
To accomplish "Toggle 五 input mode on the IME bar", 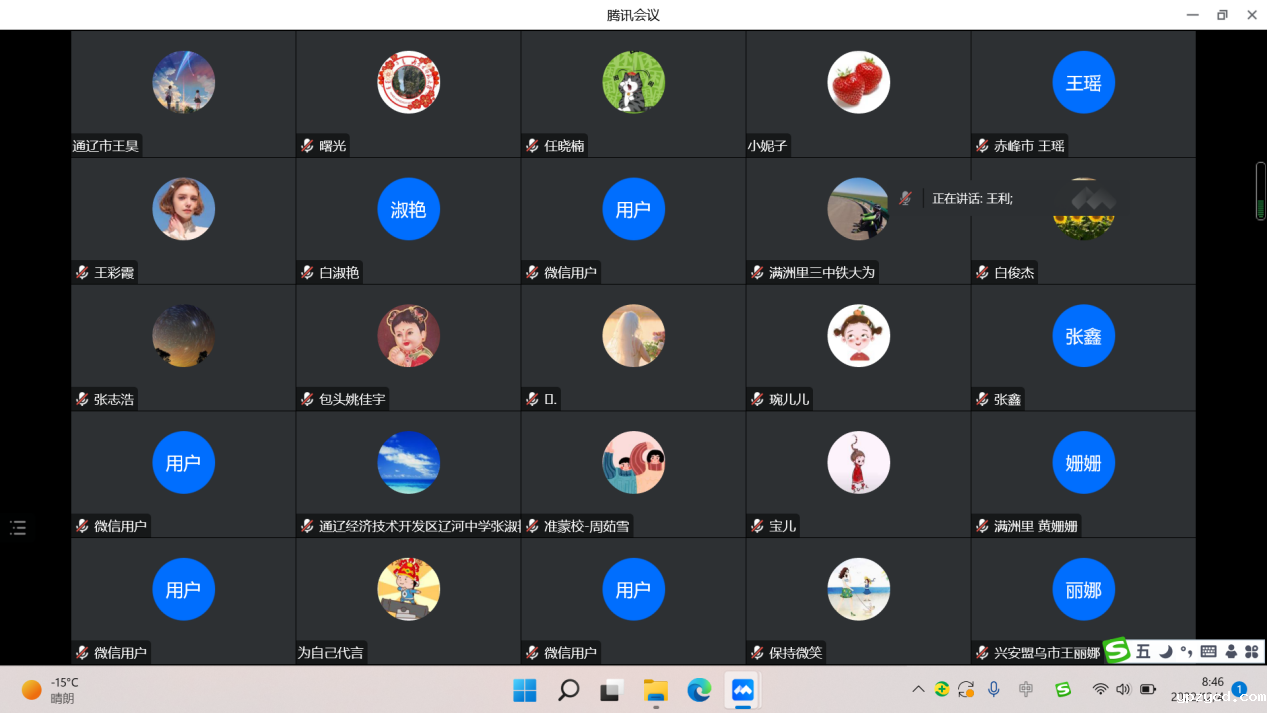I will tap(1143, 652).
